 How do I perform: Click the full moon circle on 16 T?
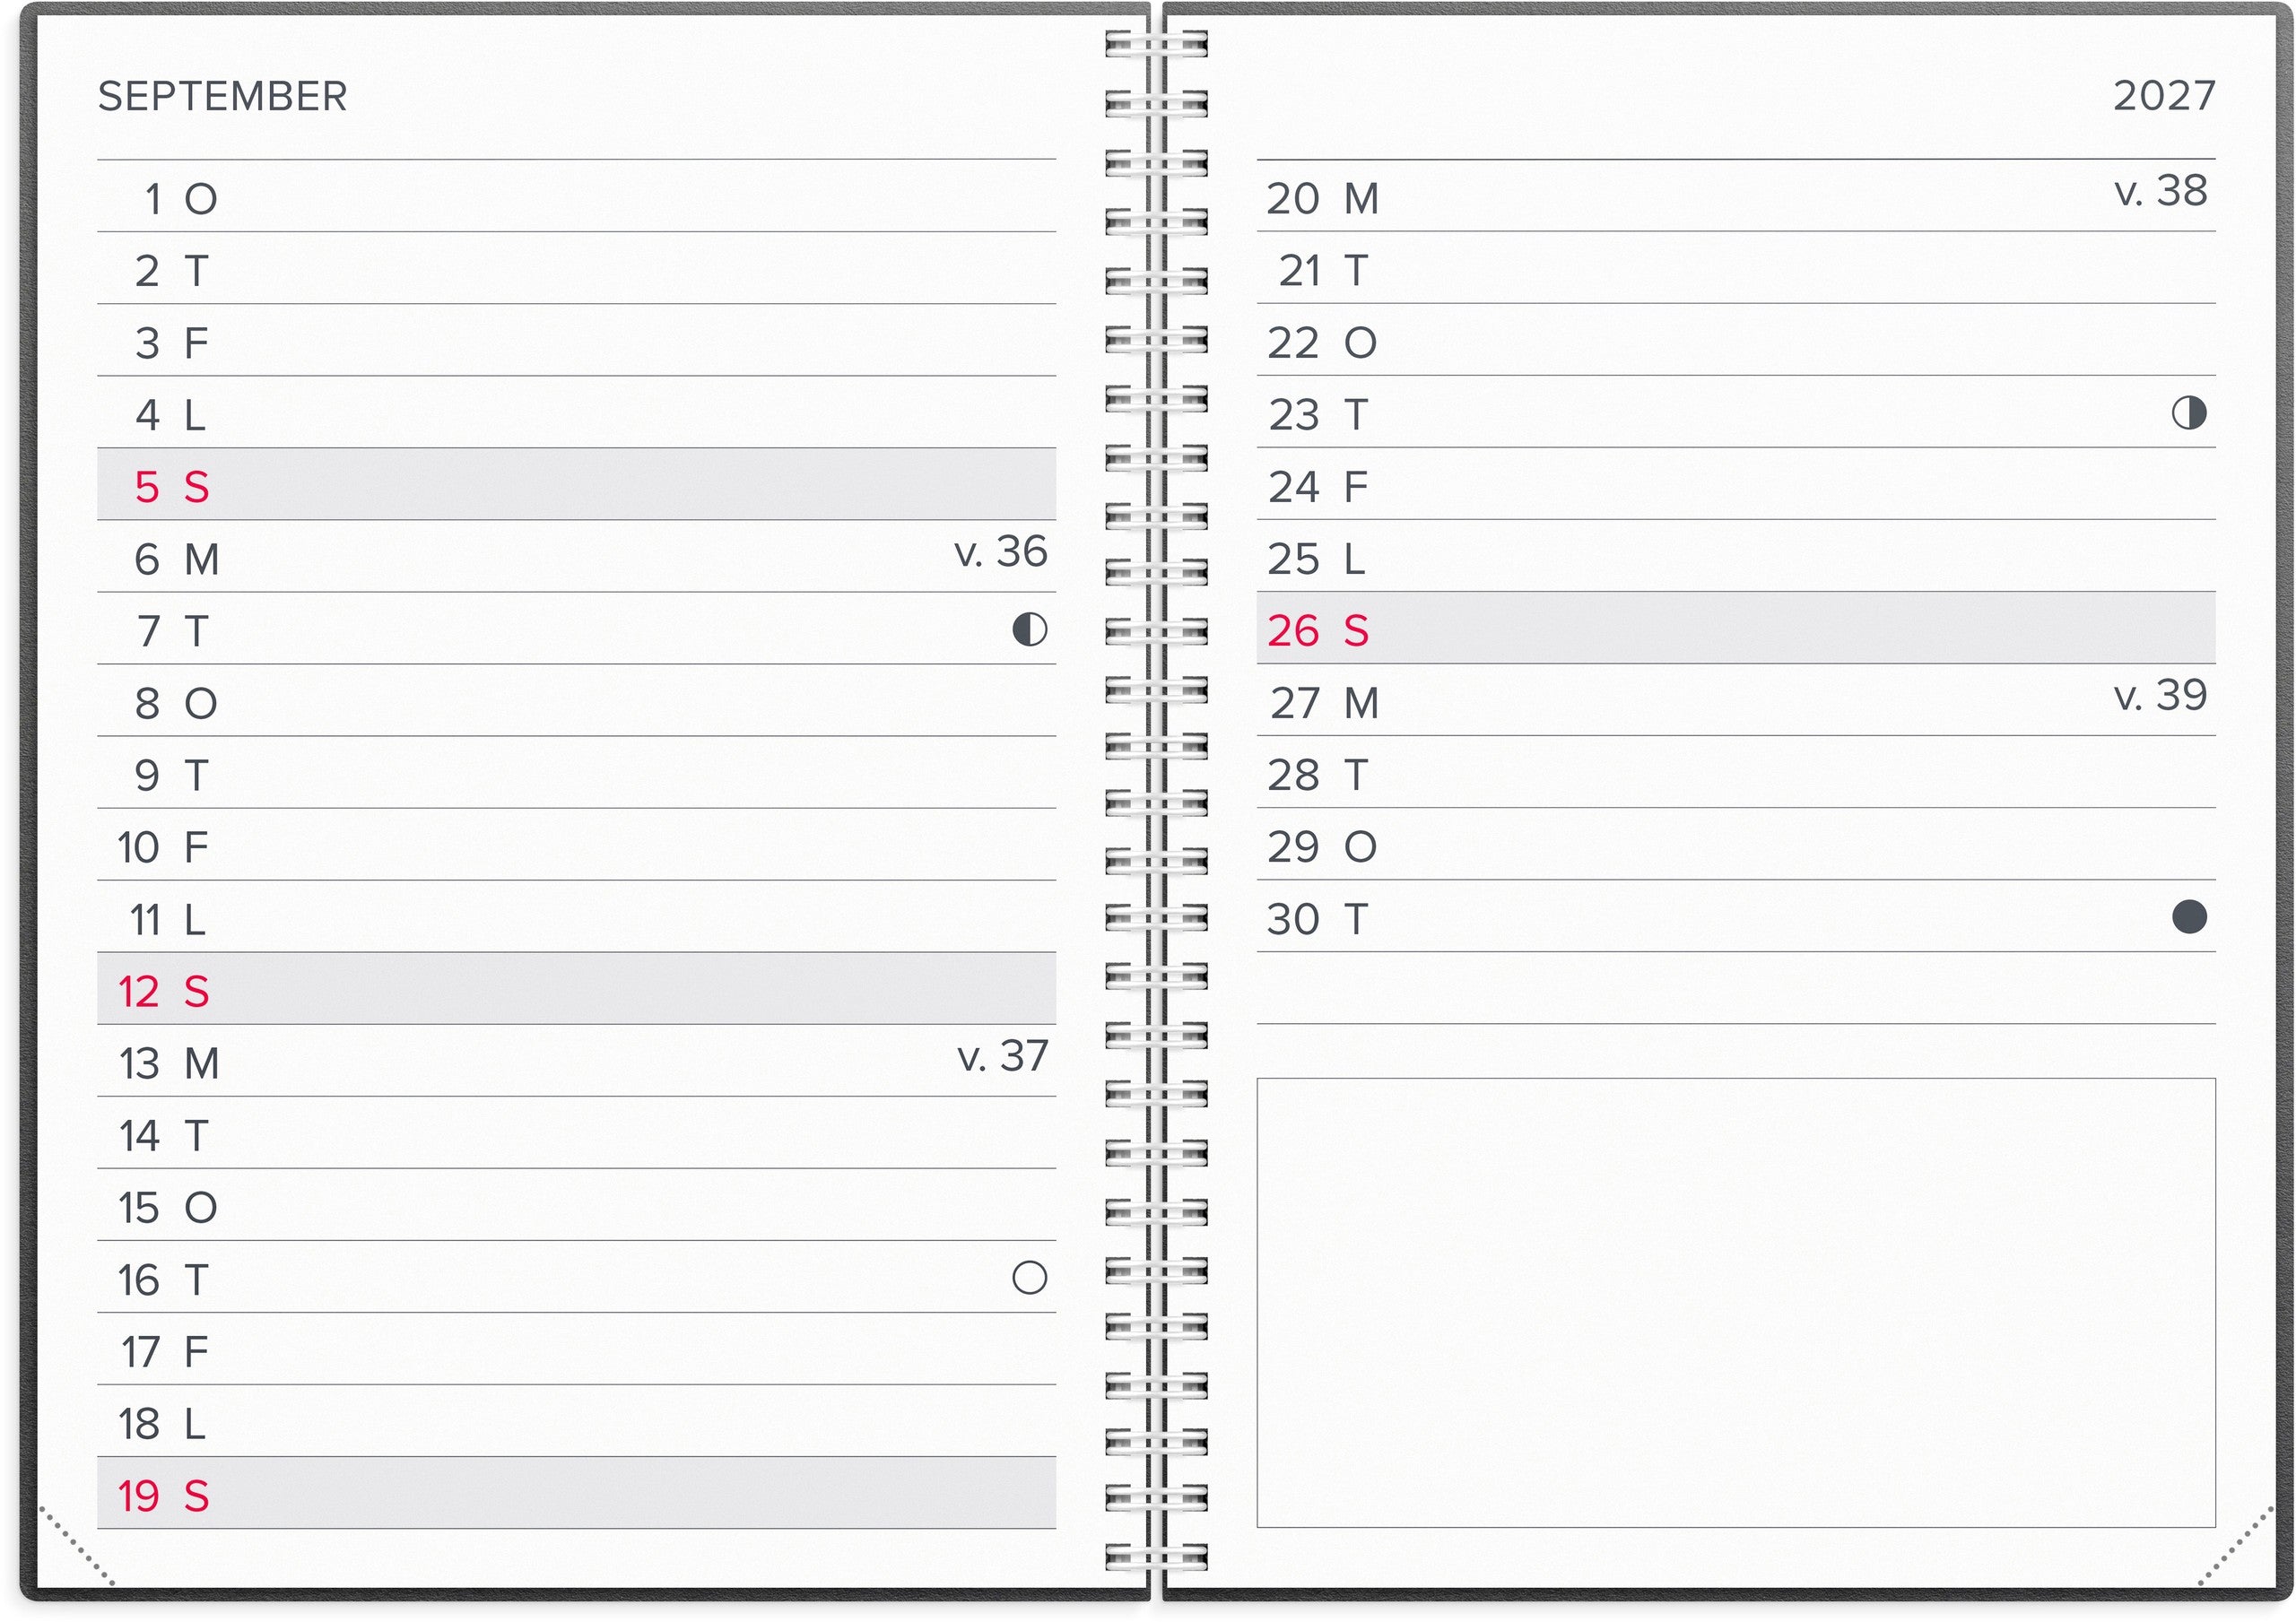click(x=1029, y=1277)
